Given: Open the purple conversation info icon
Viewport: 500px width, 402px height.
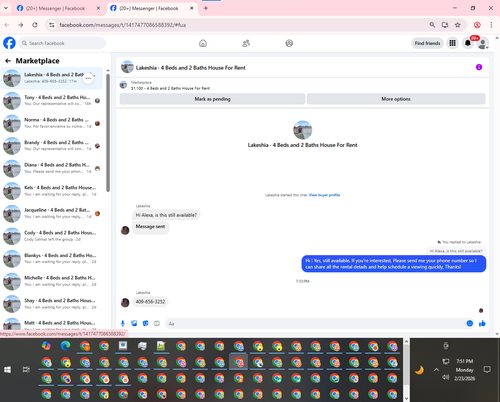Looking at the screenshot, I should tap(479, 67).
